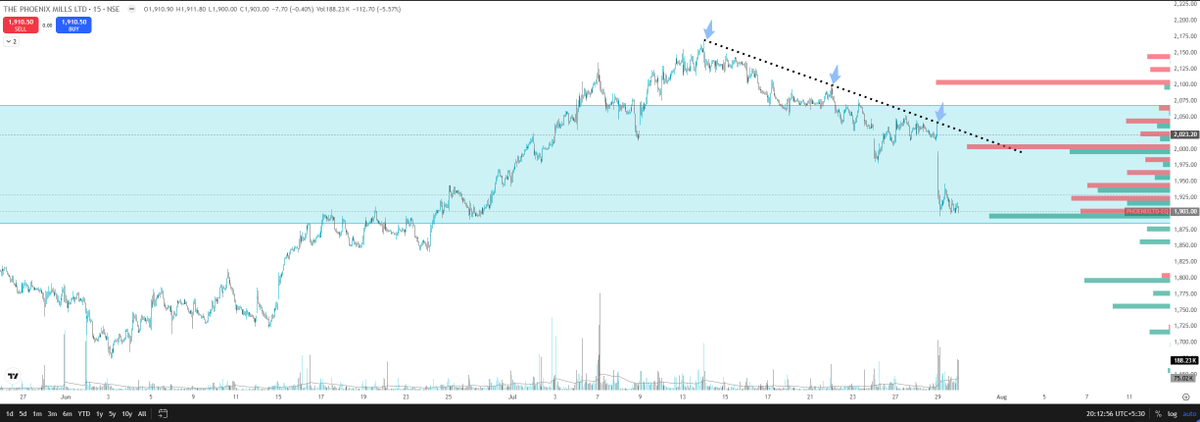Toggle log scale mode
The width and height of the screenshot is (1200, 422).
click(1172, 413)
